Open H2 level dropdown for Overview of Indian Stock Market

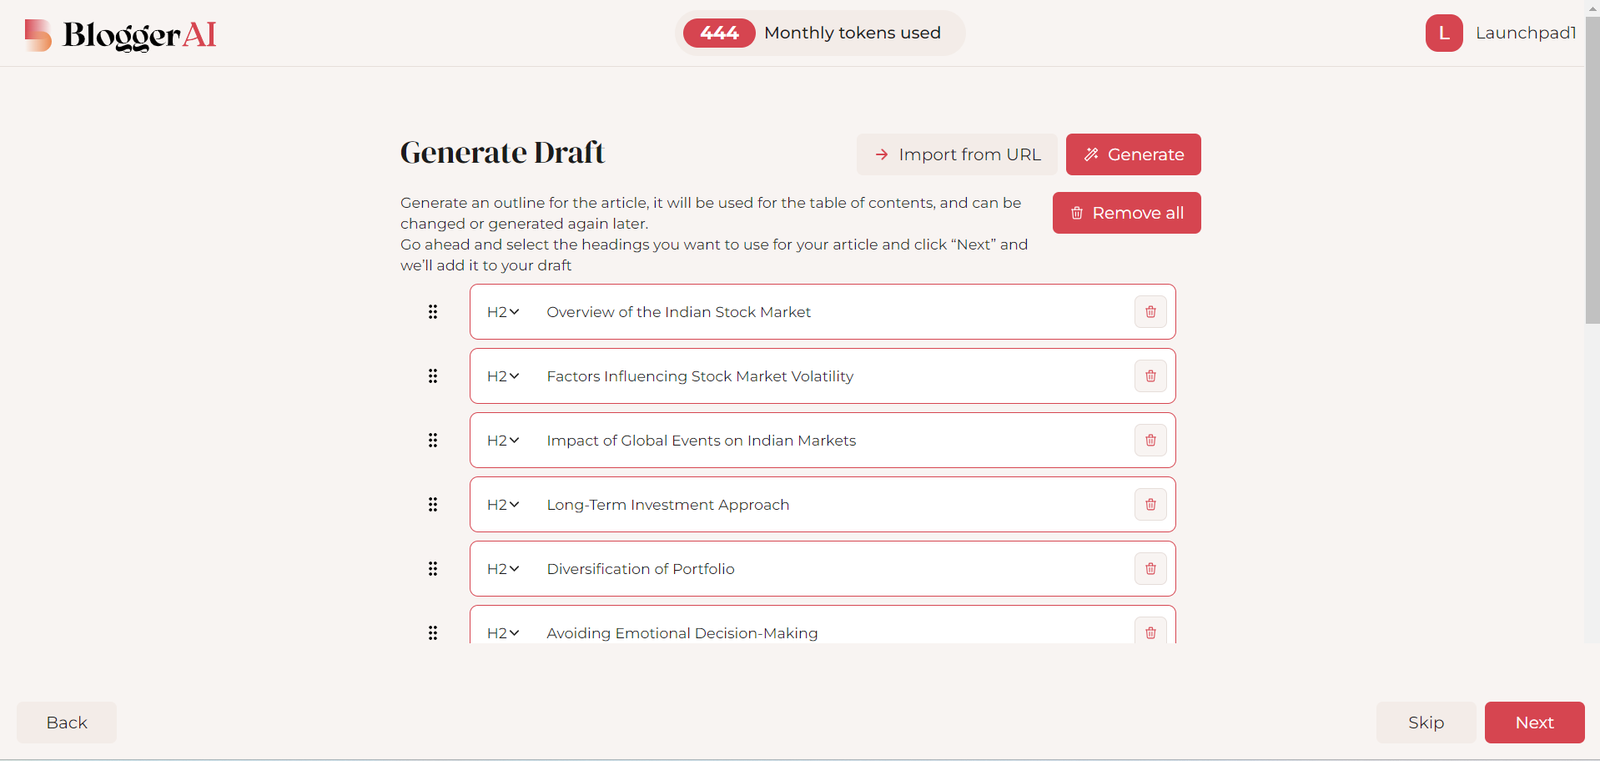(x=503, y=312)
